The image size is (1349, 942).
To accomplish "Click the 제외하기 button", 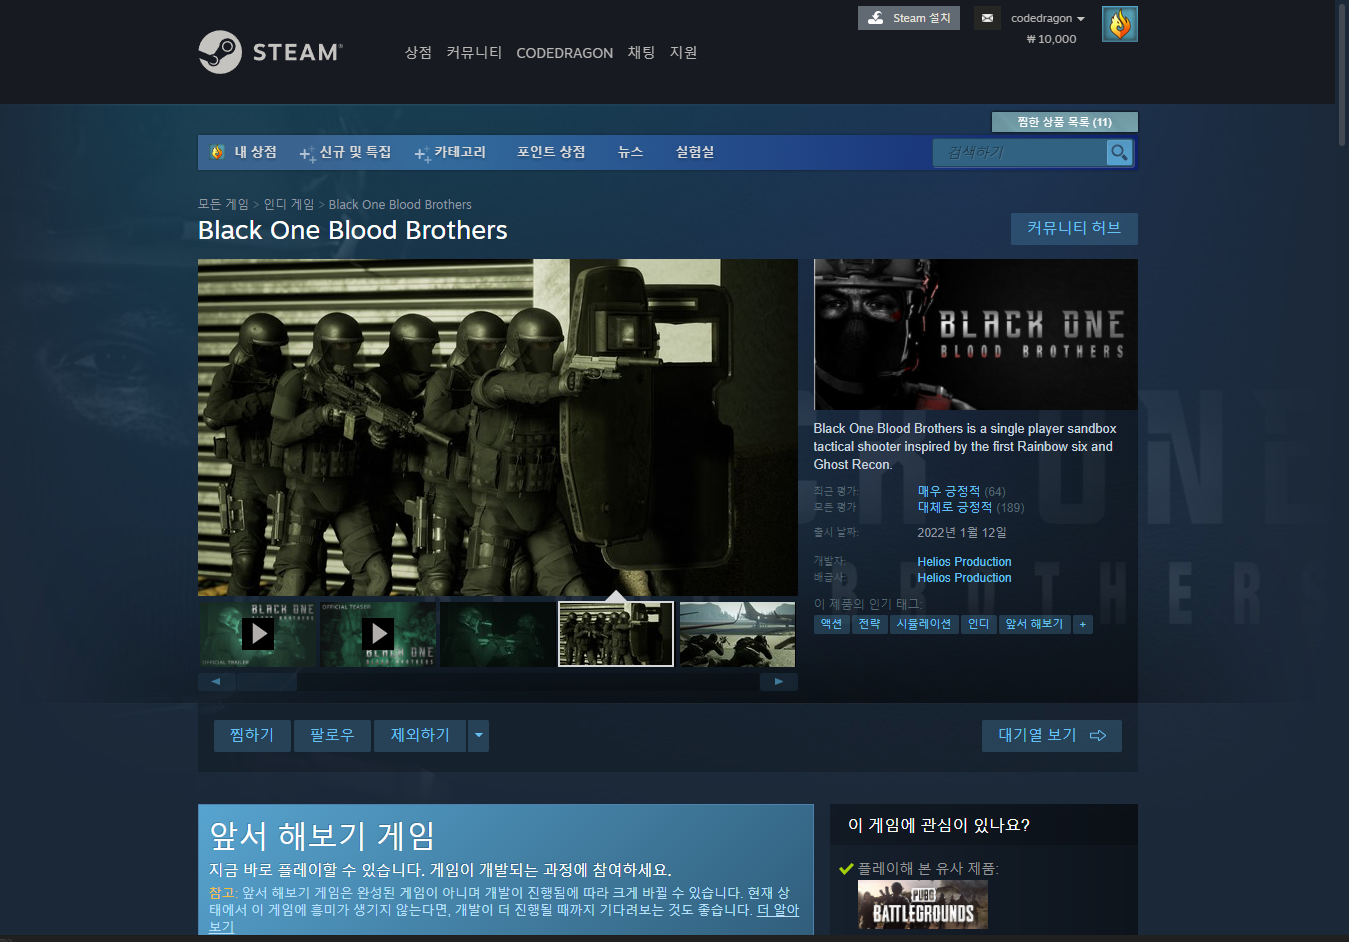I will pos(420,735).
